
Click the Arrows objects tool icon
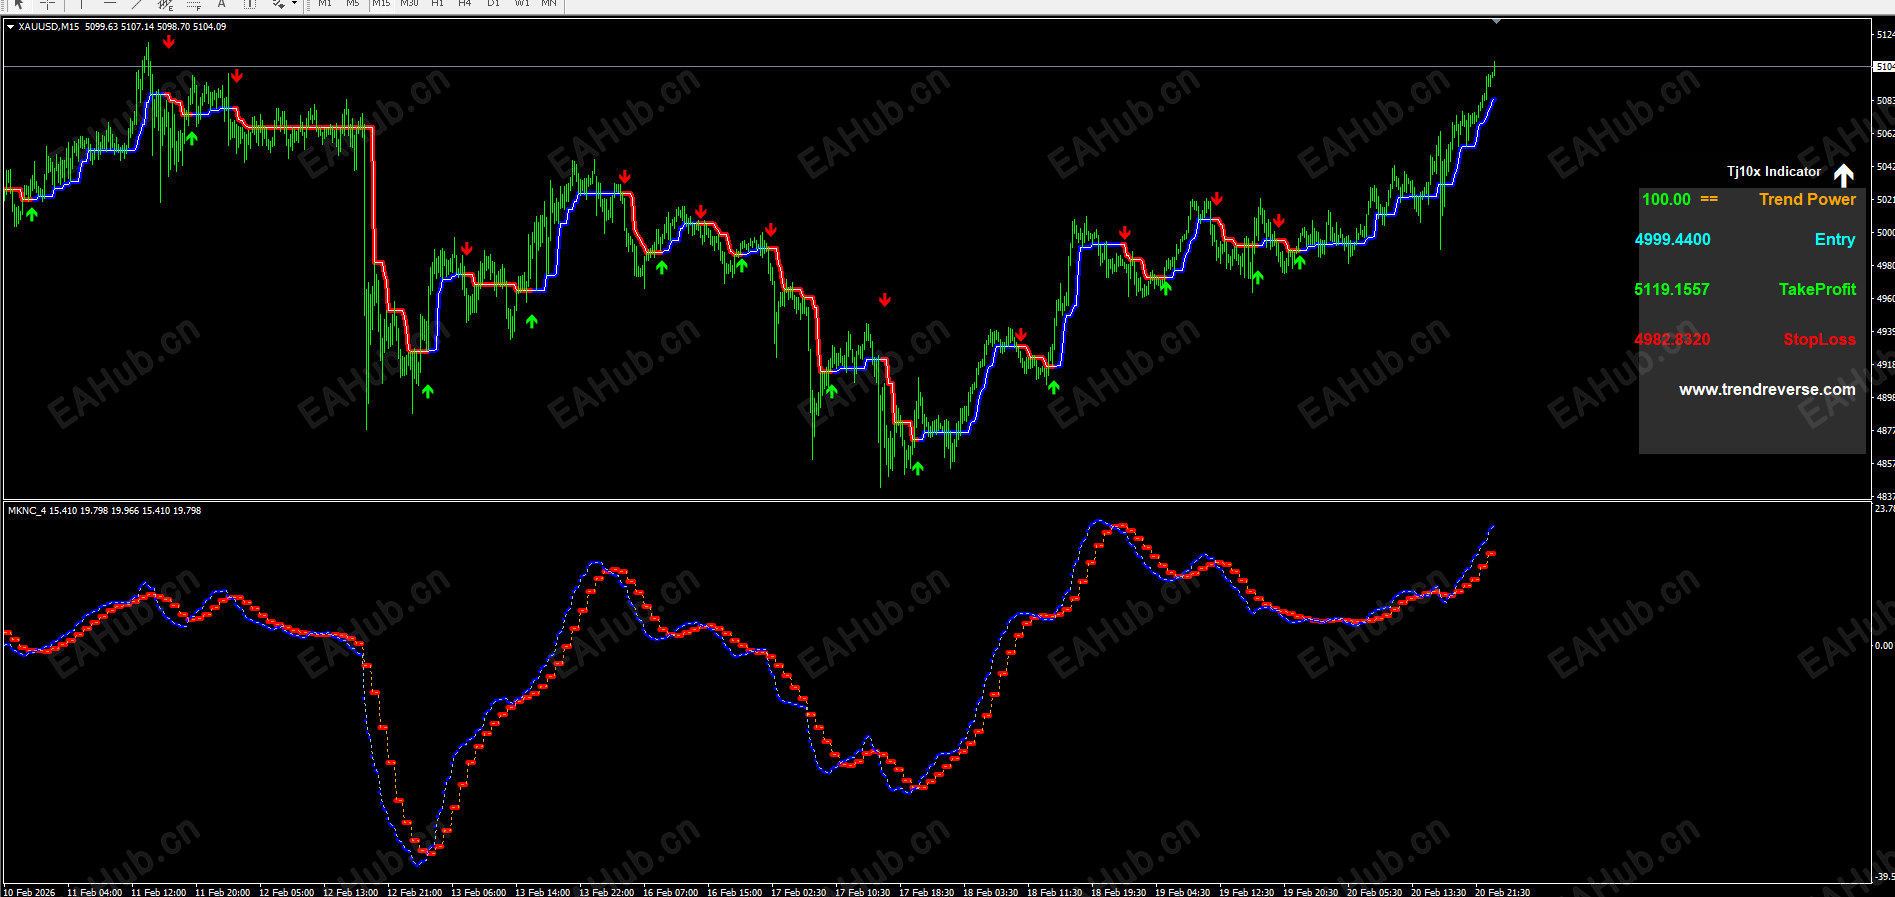[278, 4]
